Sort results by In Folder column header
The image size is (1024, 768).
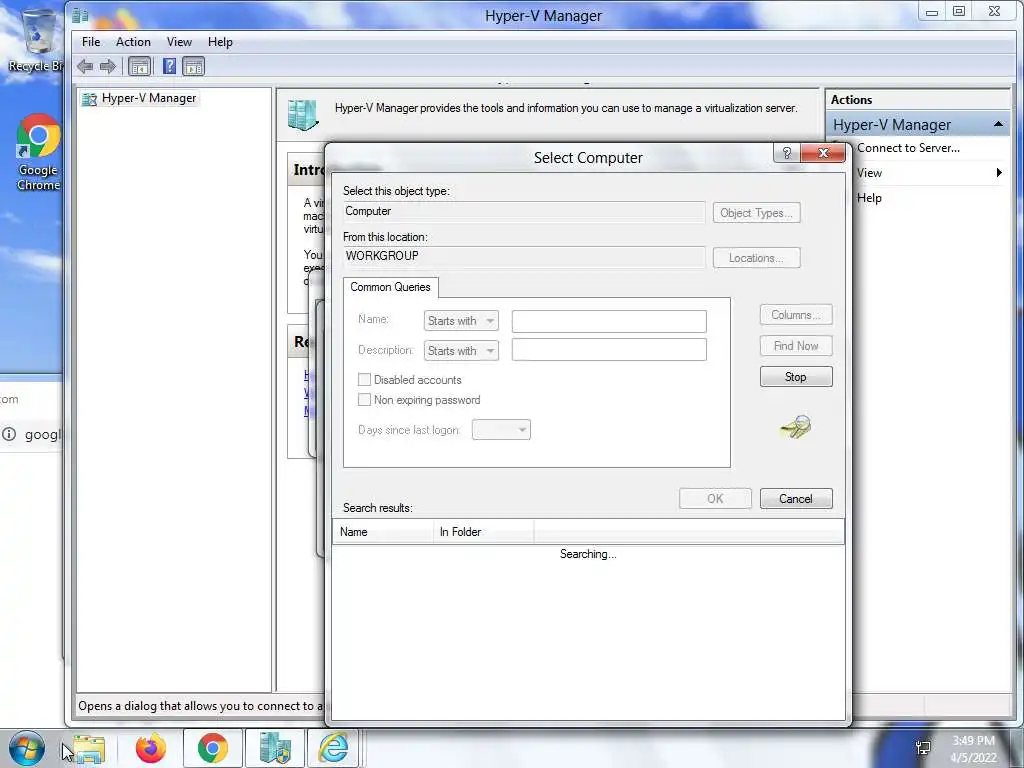tap(483, 532)
